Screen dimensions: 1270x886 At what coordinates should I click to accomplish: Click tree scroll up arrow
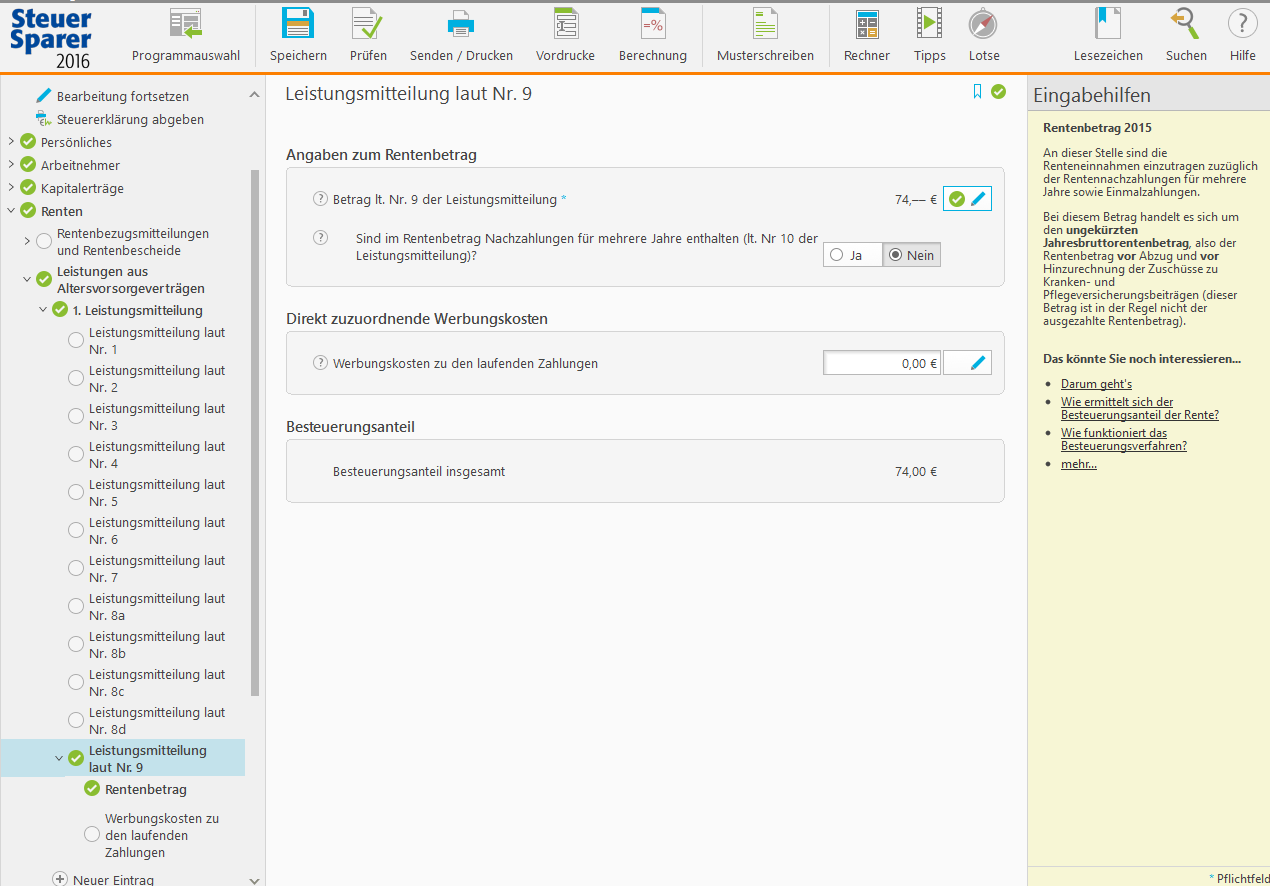tap(254, 95)
